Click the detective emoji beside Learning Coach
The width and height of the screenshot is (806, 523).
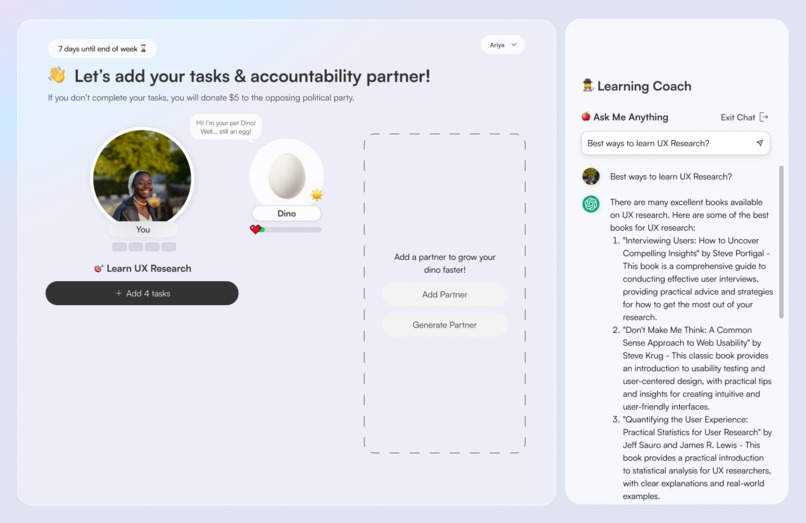coord(588,85)
